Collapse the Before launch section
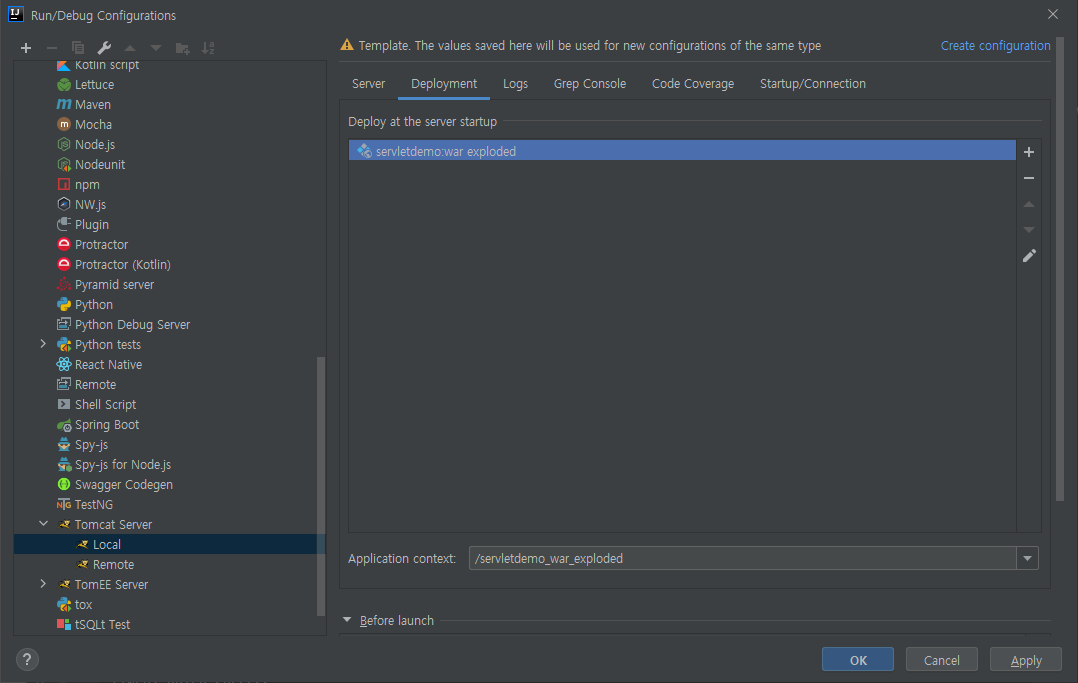This screenshot has width=1078, height=683. tap(347, 620)
